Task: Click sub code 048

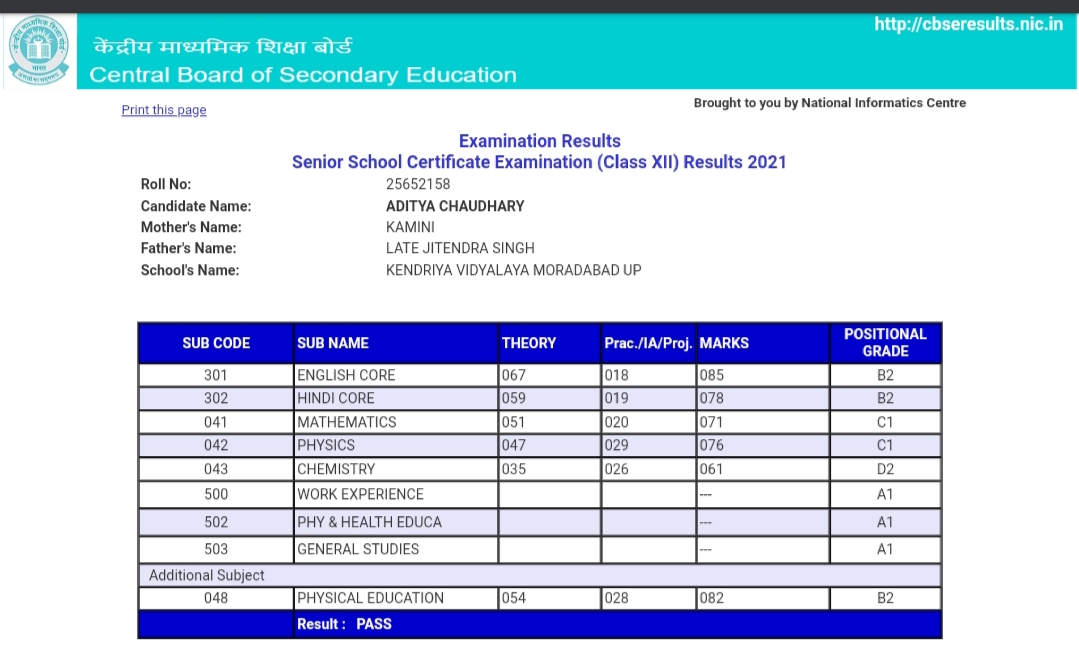Action: (x=216, y=598)
